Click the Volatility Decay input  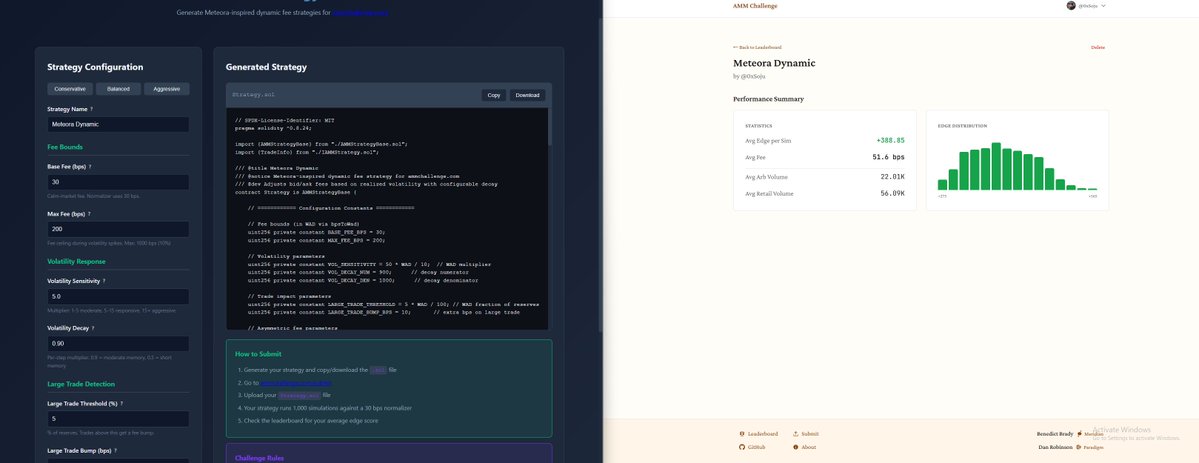[x=118, y=344]
